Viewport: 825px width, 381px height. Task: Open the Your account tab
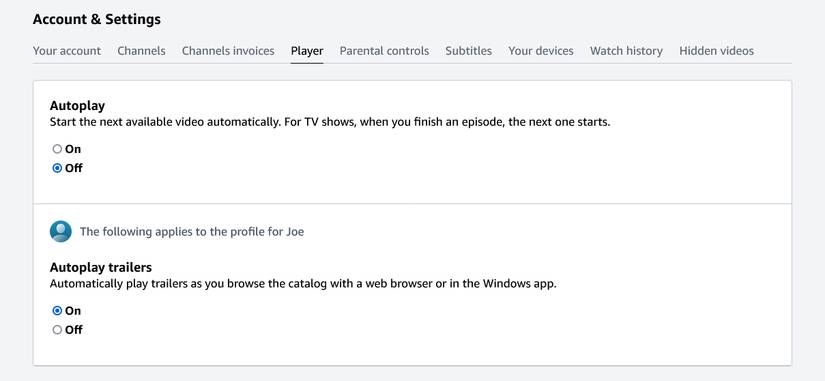[67, 51]
